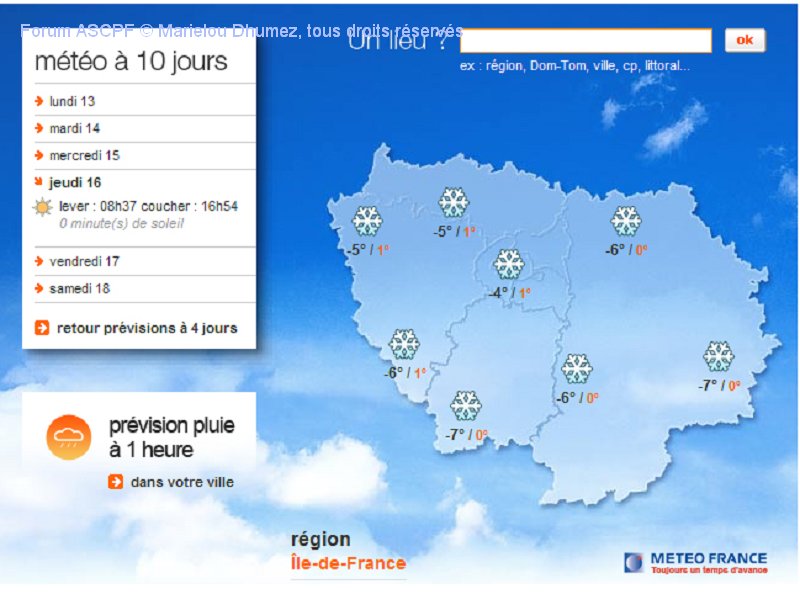Go back to 4-day forecasts link
The image size is (800, 594).
tap(147, 328)
